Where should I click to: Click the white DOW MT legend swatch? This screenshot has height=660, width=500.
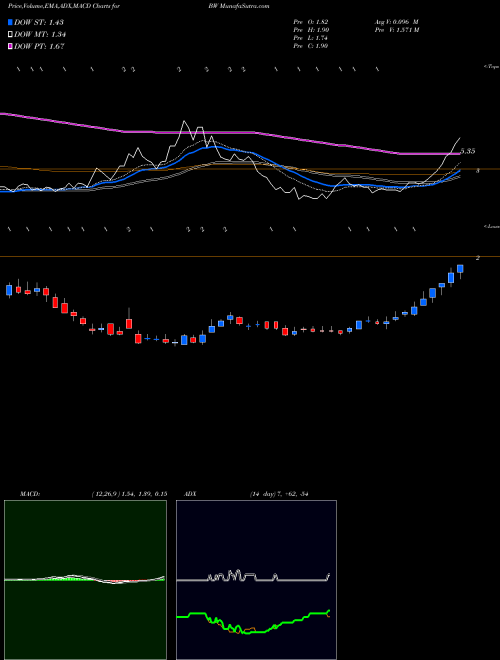(x=10, y=35)
